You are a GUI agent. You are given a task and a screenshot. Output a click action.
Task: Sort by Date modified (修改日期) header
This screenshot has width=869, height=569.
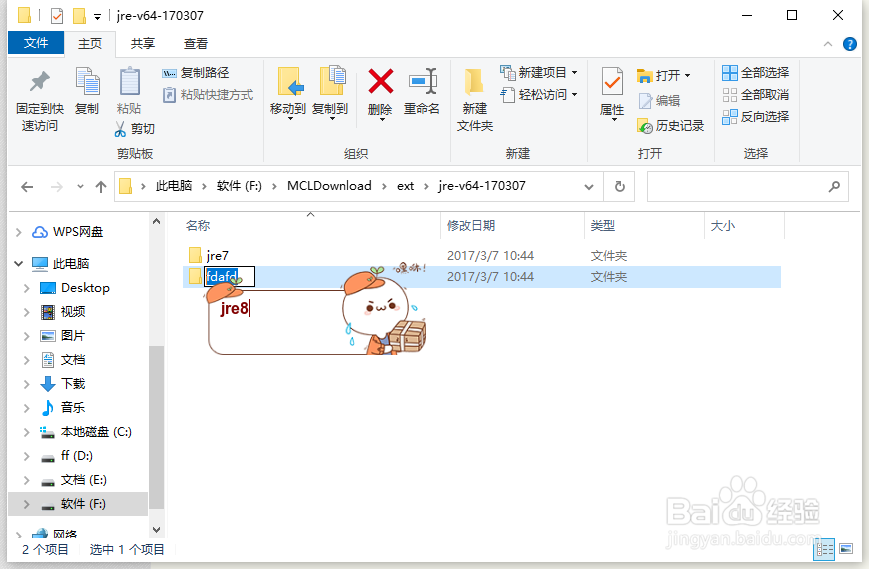point(471,225)
